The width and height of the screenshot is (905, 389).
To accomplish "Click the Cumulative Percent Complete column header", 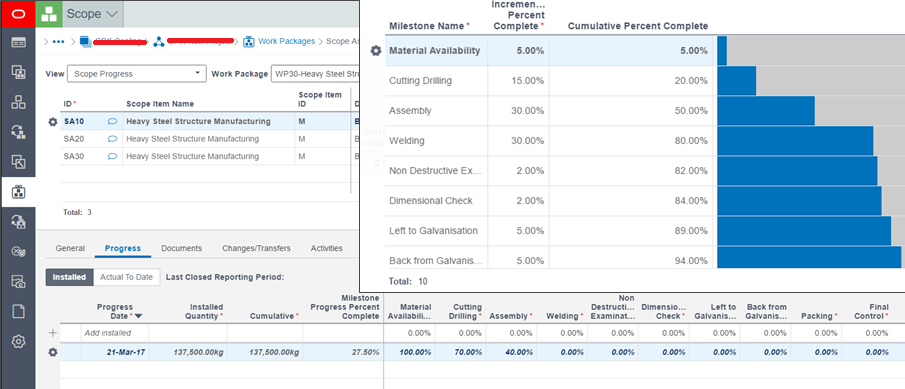I will [638, 26].
